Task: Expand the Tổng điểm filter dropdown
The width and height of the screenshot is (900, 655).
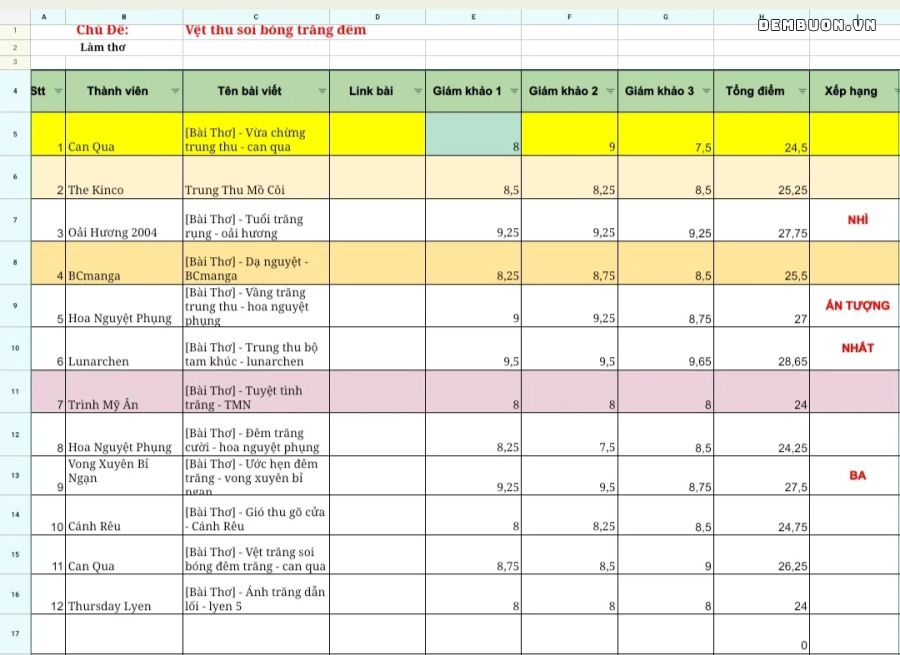Action: point(802,91)
